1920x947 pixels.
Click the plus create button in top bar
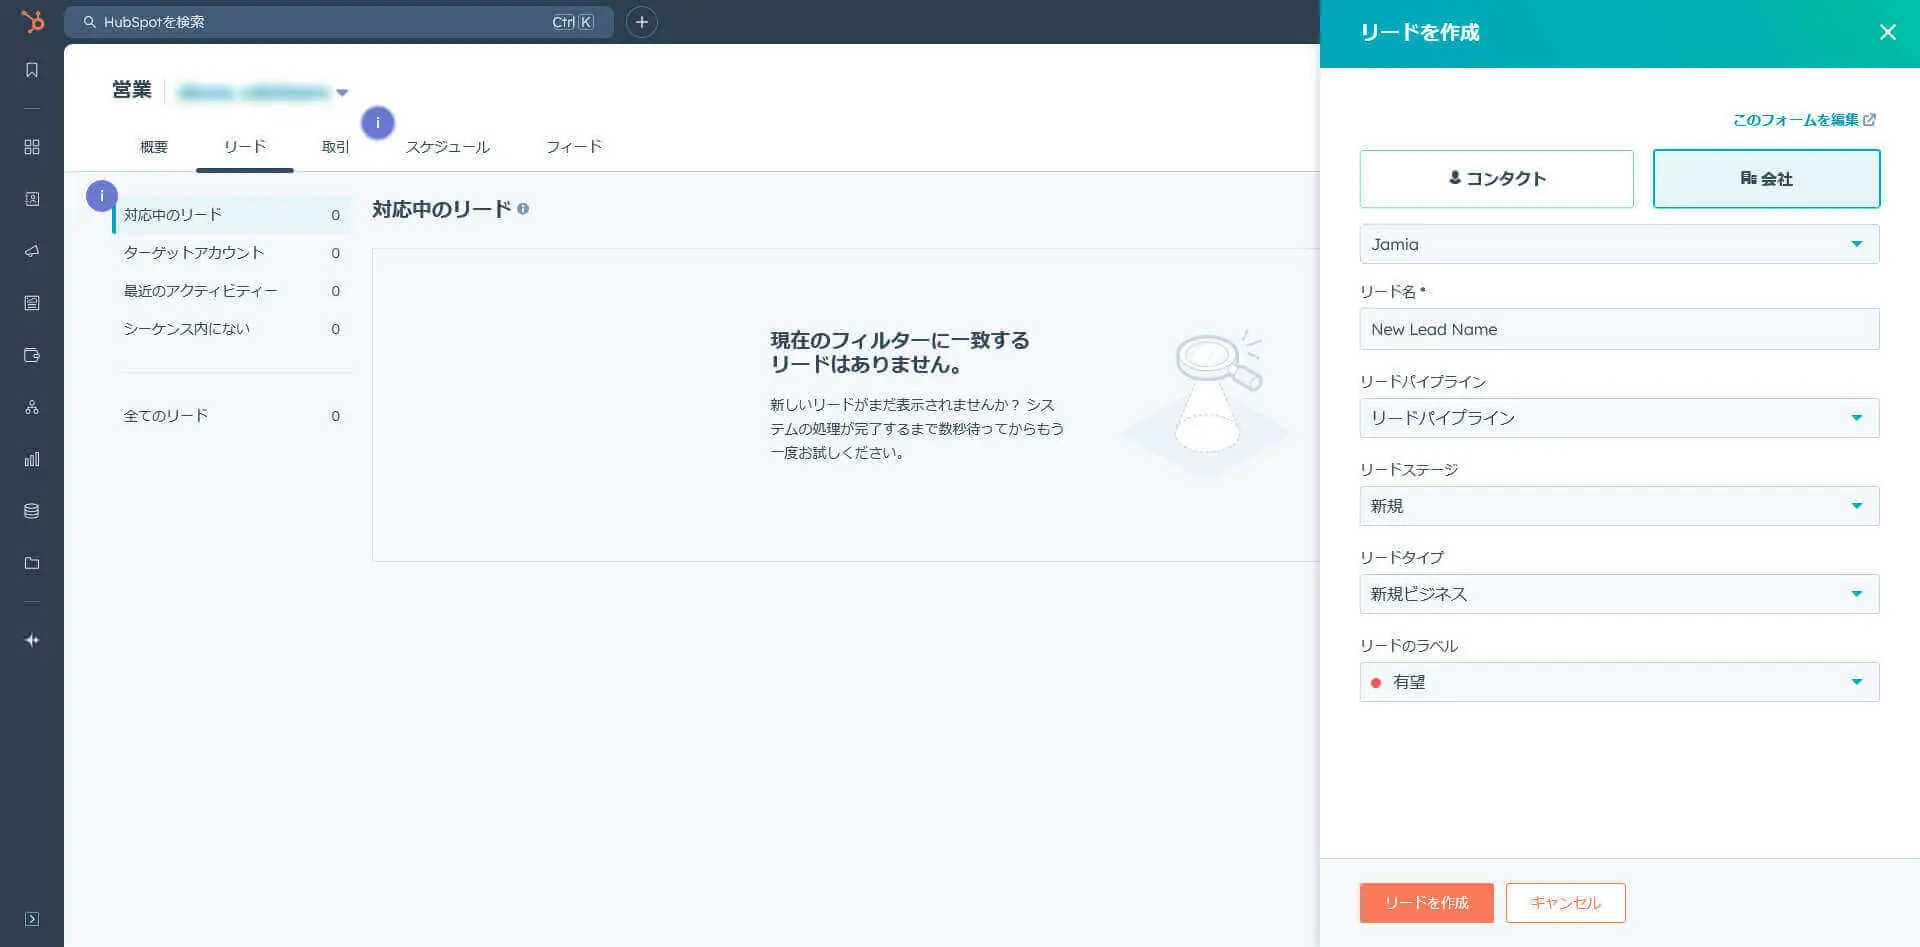[x=642, y=22]
